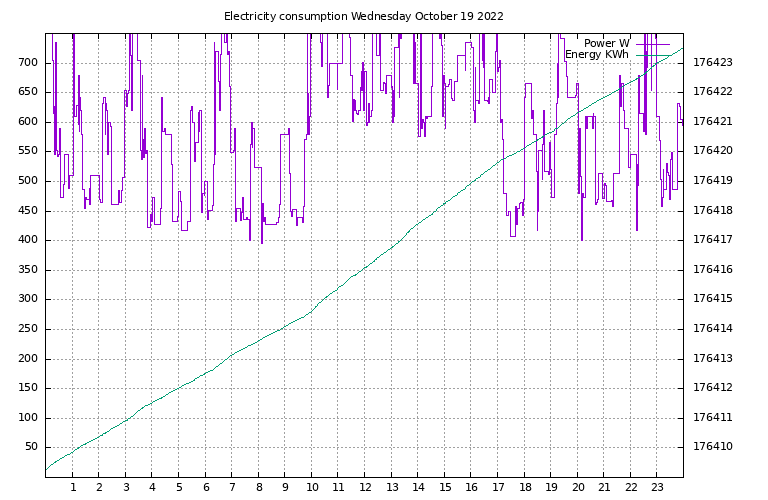The image size is (768, 500).
Task: Click hour label 4 on the x-axis
Action: [x=152, y=488]
